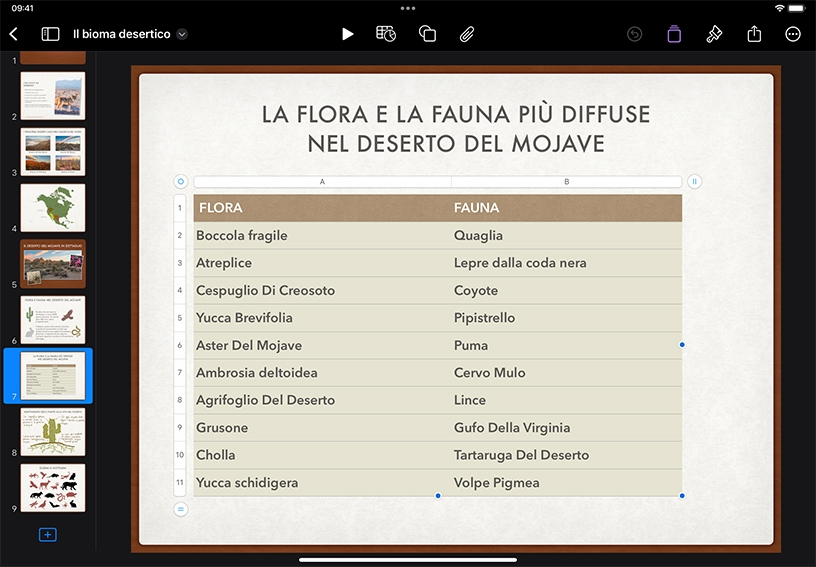816x567 pixels.
Task: Select slide 8 thumbnail with cactus drawing
Action: pyautogui.click(x=53, y=432)
